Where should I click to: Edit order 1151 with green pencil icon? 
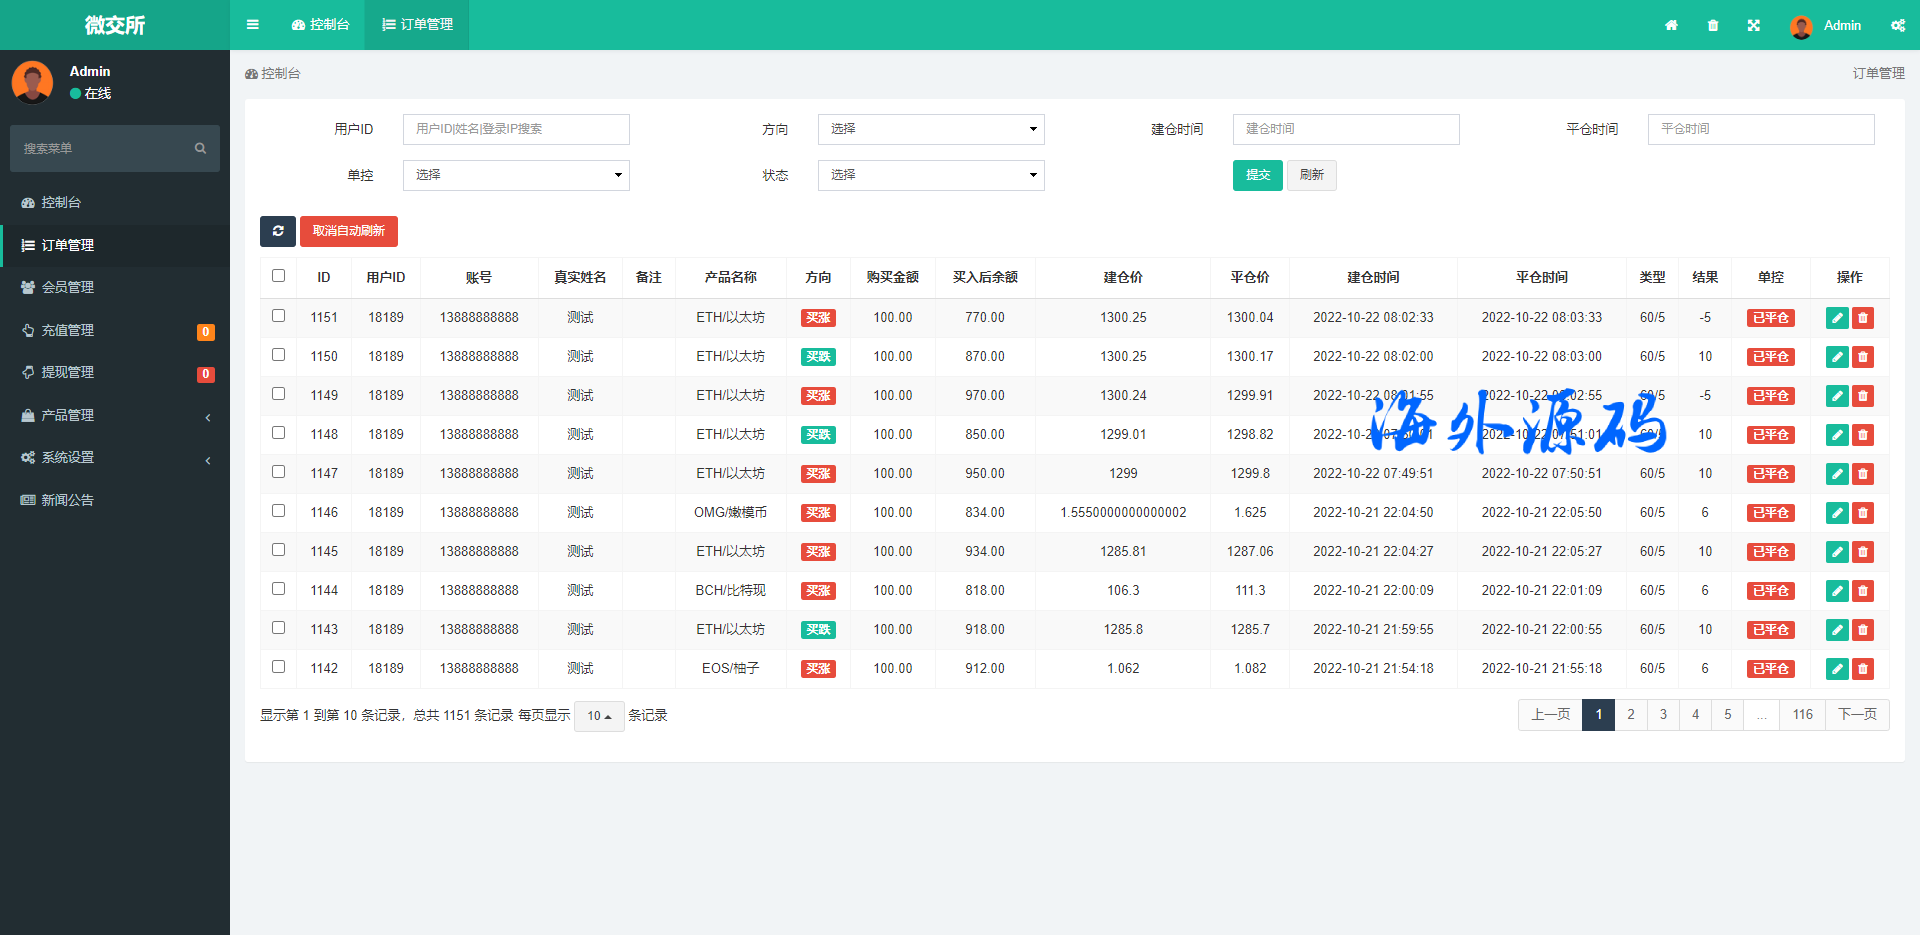tap(1837, 318)
